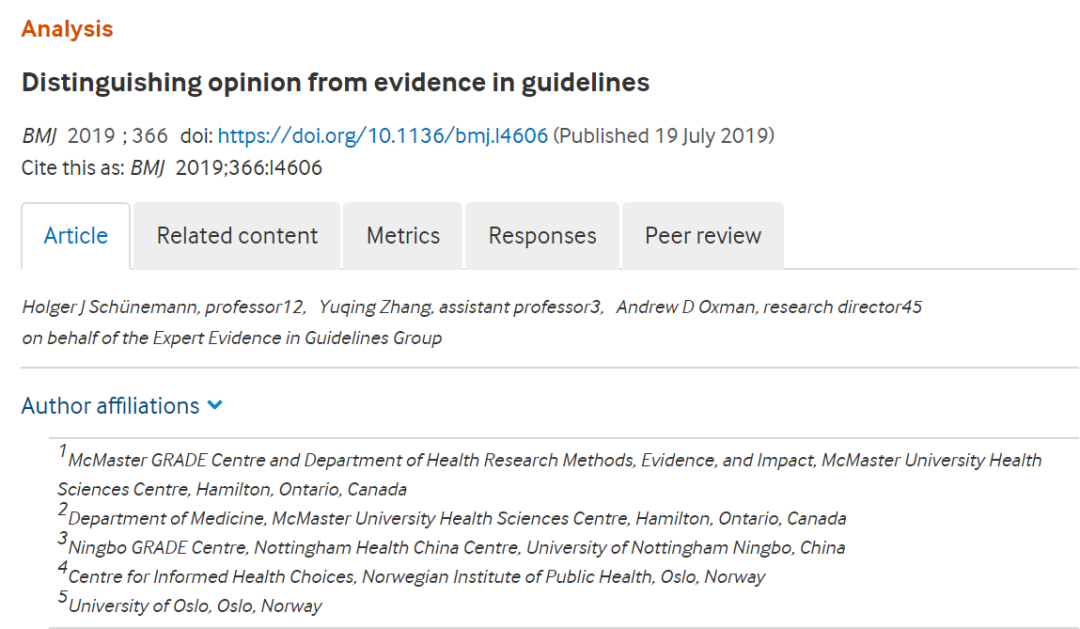
Task: Open the Metrics tab
Action: (x=403, y=236)
